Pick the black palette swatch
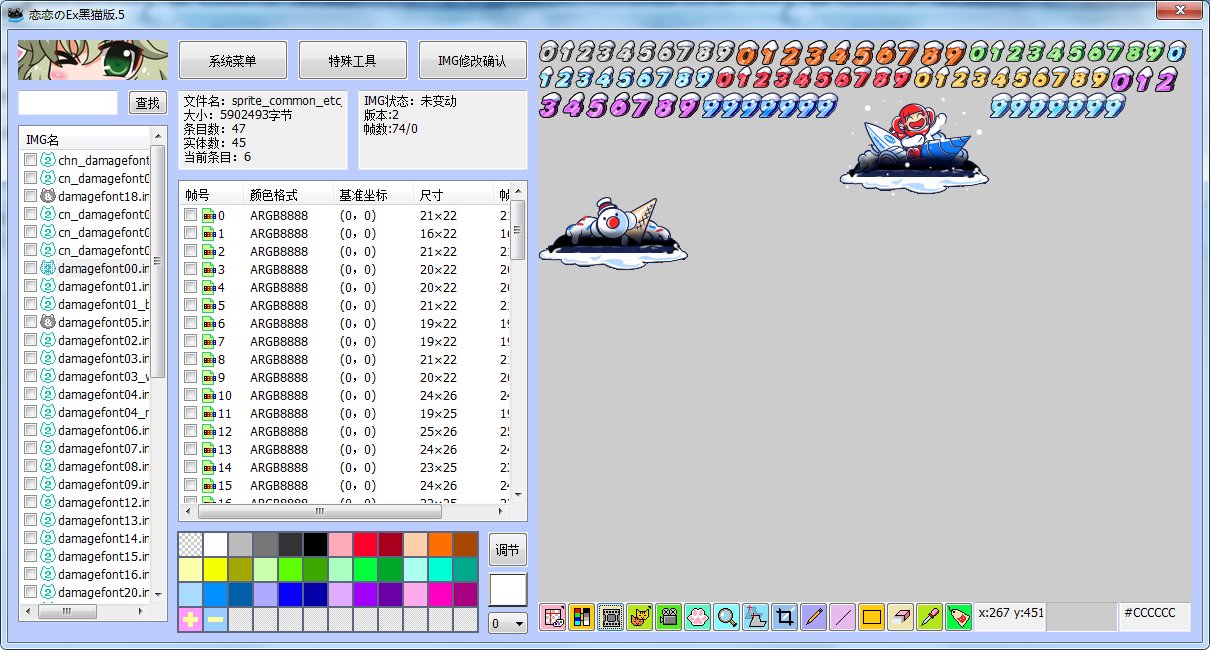1210x650 pixels. (x=315, y=545)
